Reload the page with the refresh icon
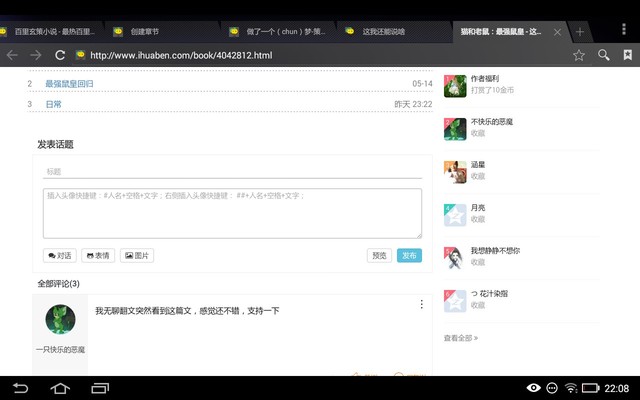 click(60, 55)
